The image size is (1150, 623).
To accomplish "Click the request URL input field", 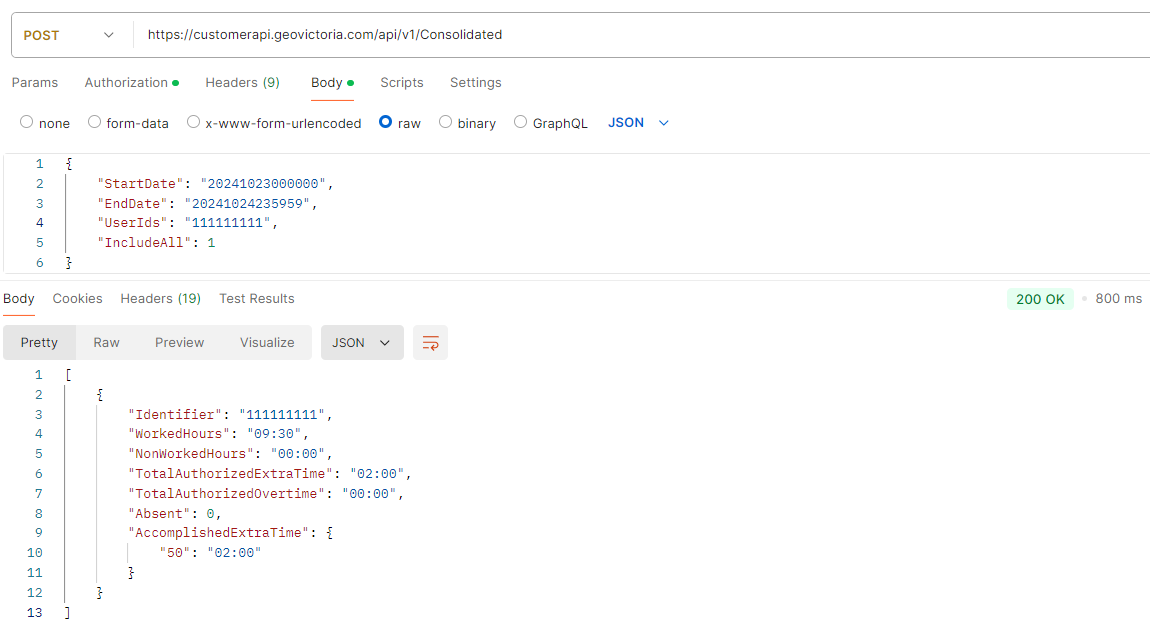I will pyautogui.click(x=640, y=35).
